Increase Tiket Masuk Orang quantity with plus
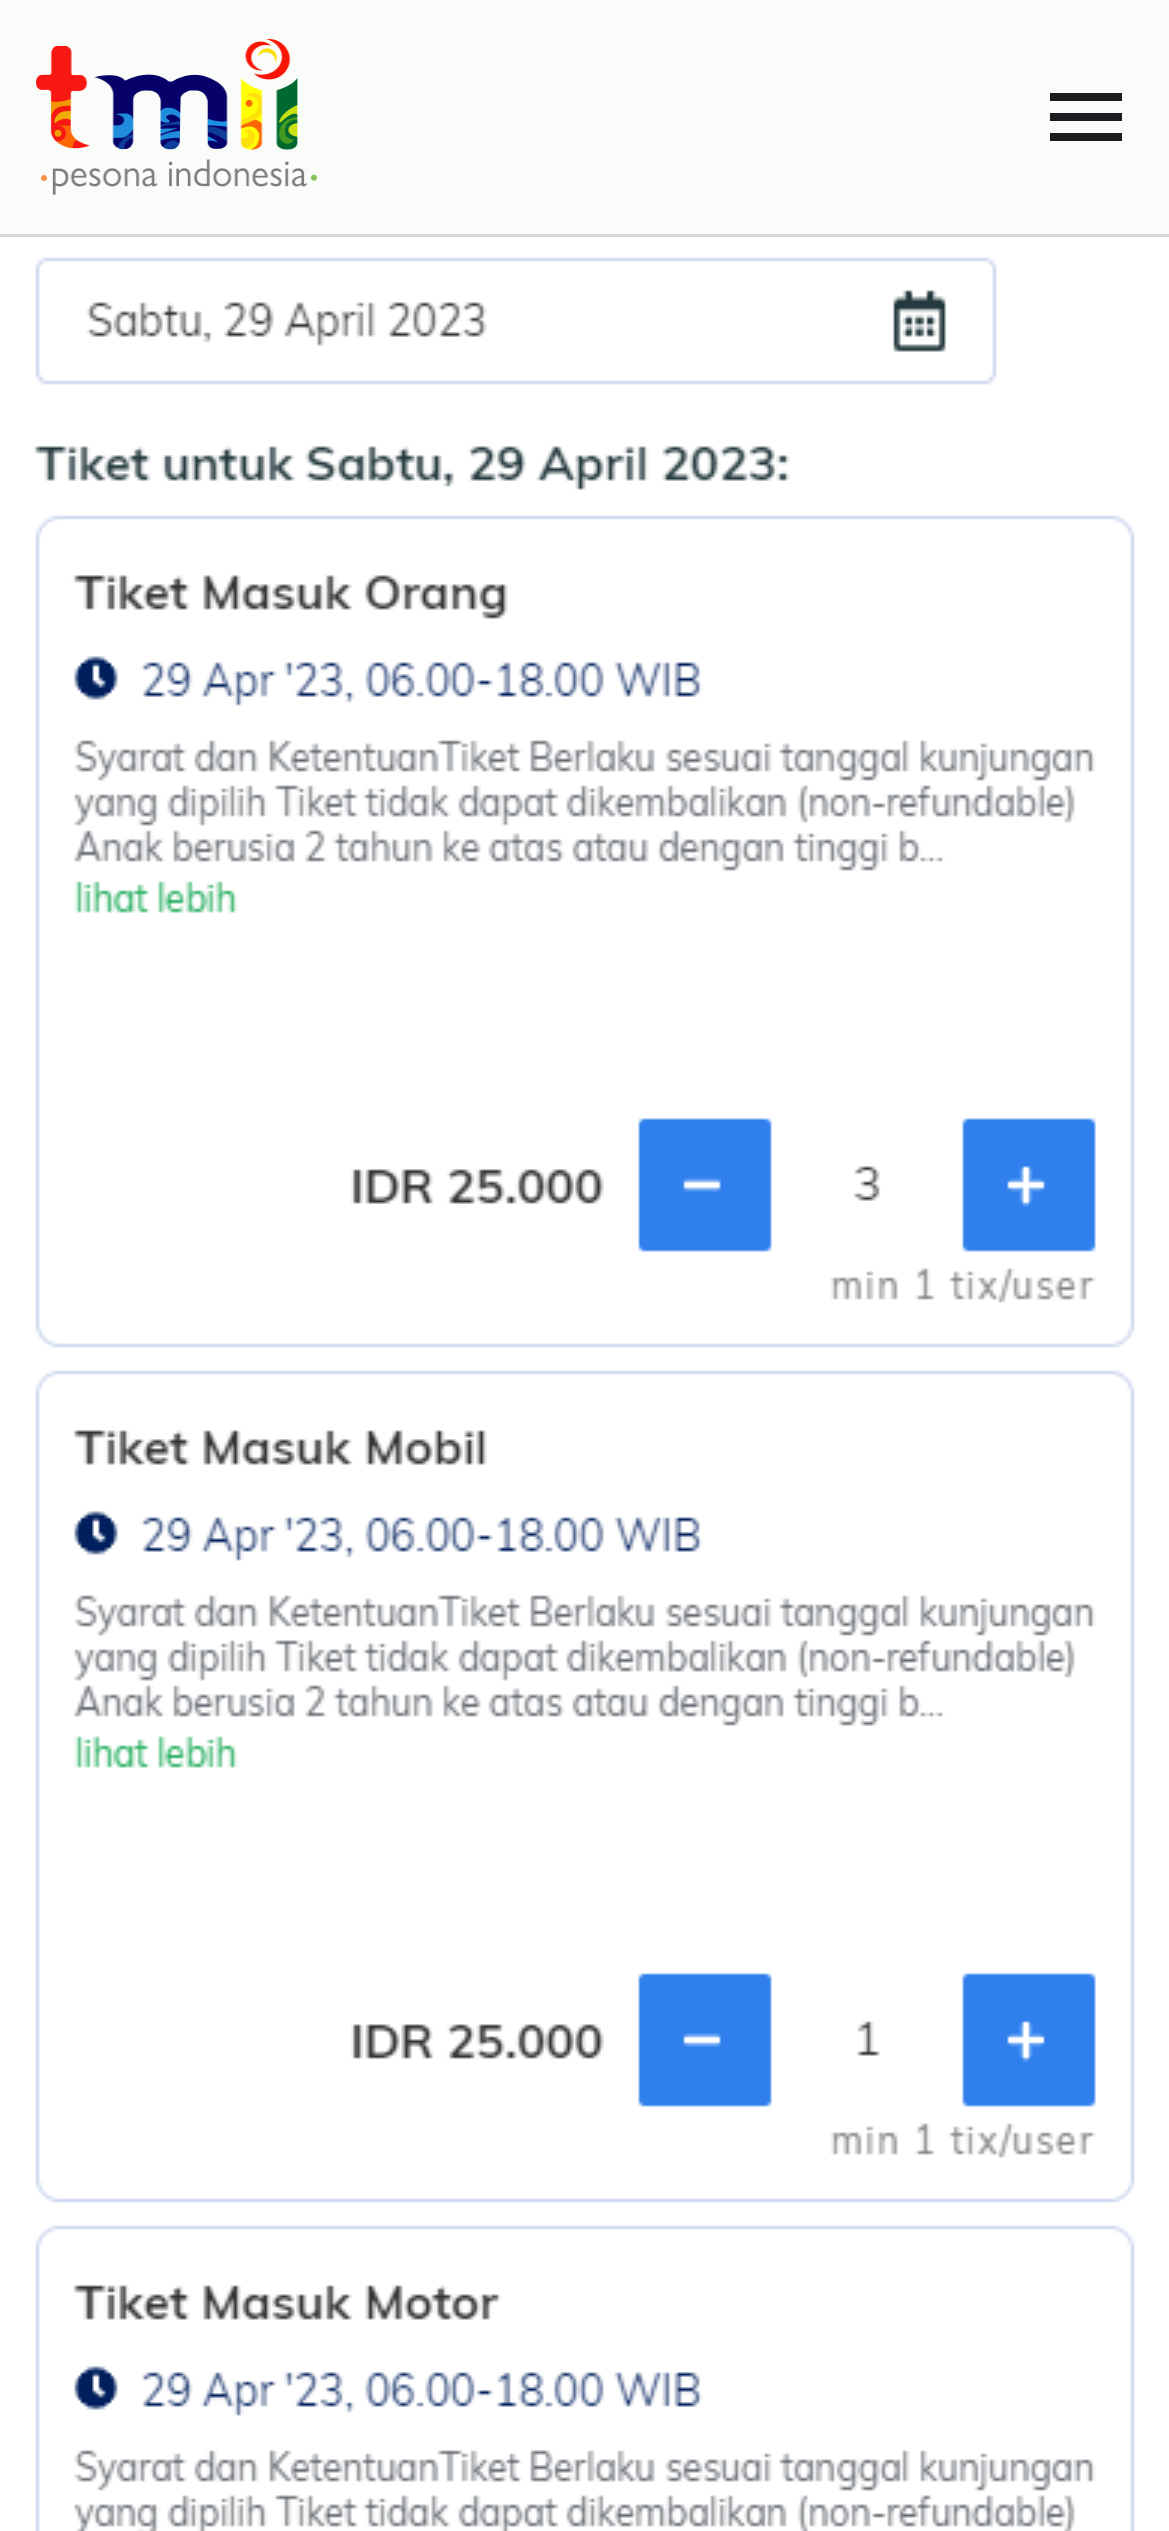Image resolution: width=1169 pixels, height=2531 pixels. tap(1028, 1185)
